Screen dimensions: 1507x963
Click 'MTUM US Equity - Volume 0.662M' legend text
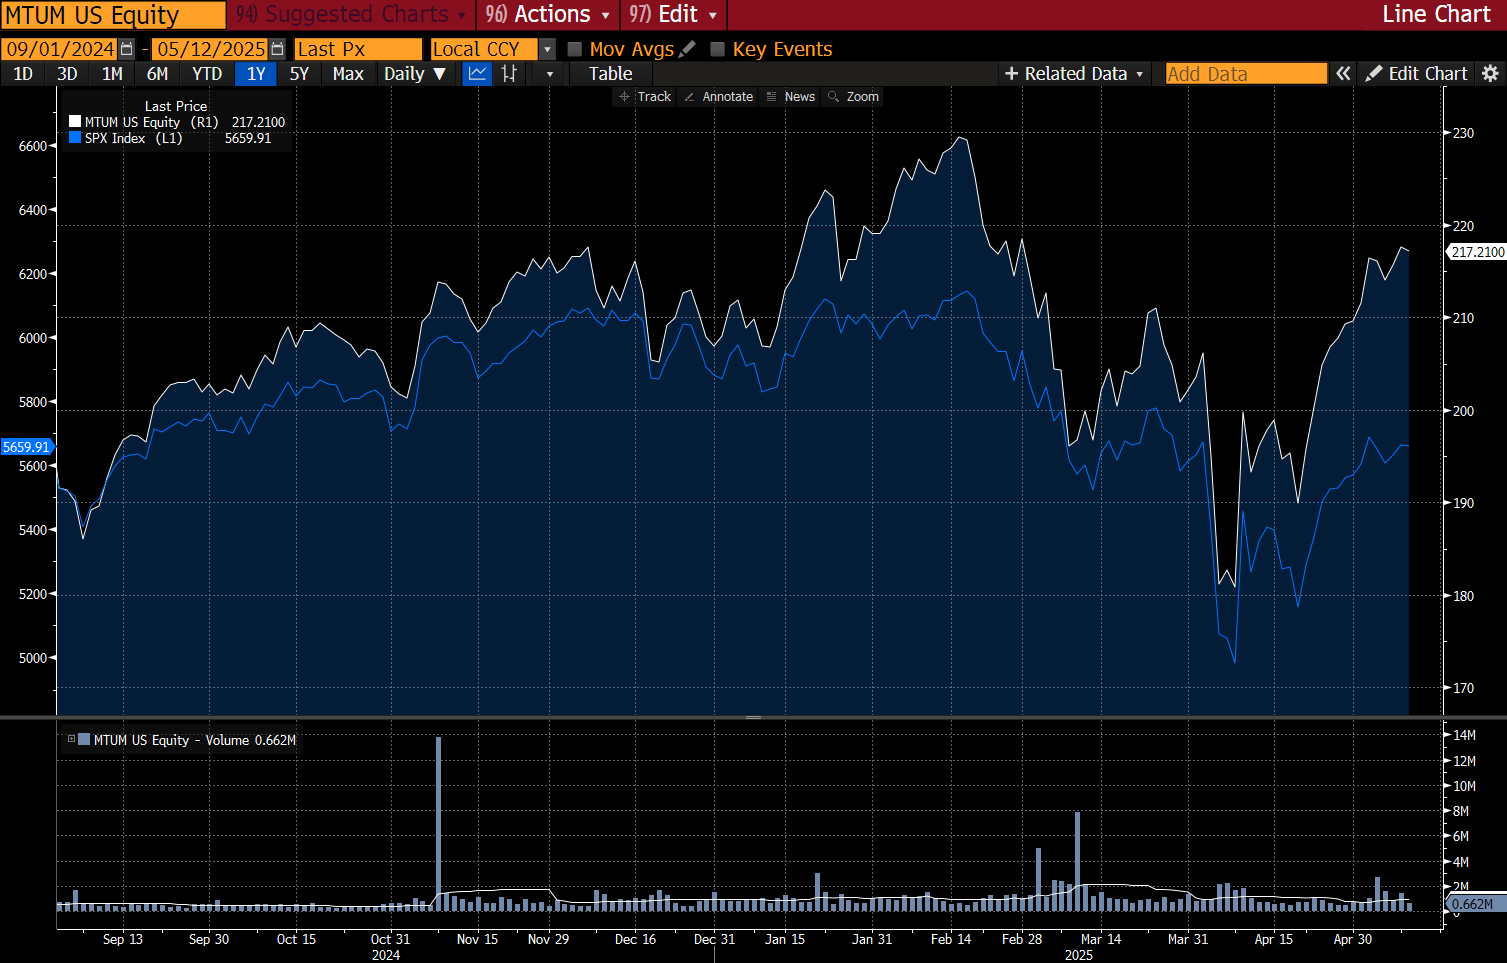(x=195, y=740)
